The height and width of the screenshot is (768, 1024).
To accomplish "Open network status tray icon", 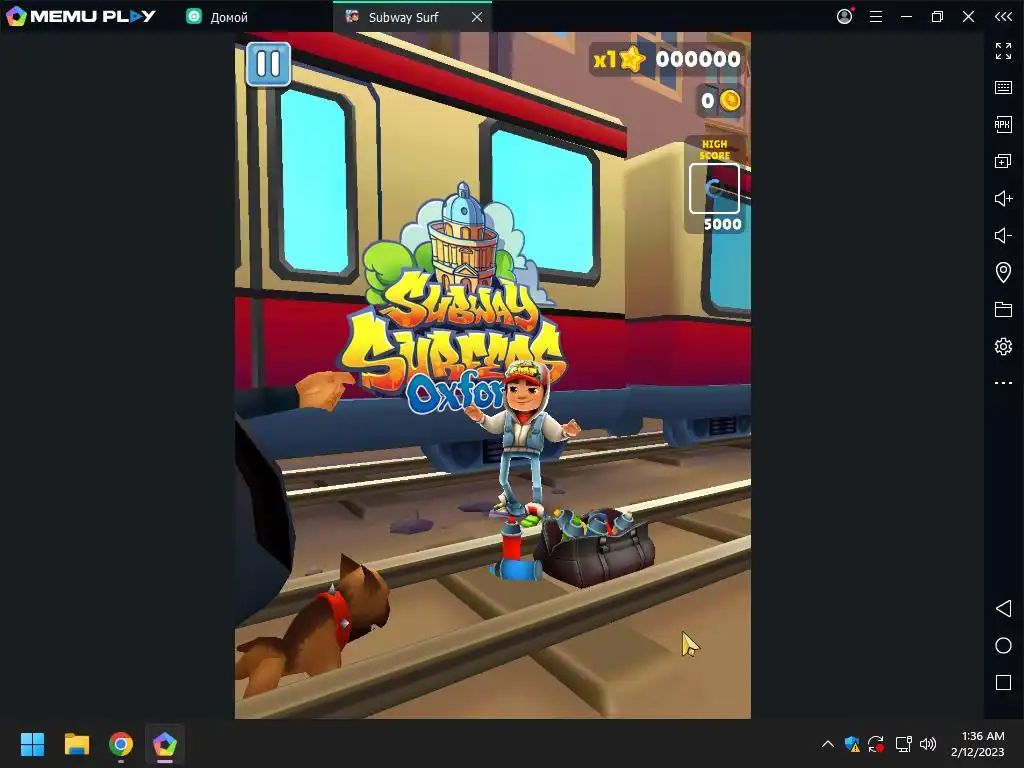I will coord(903,744).
